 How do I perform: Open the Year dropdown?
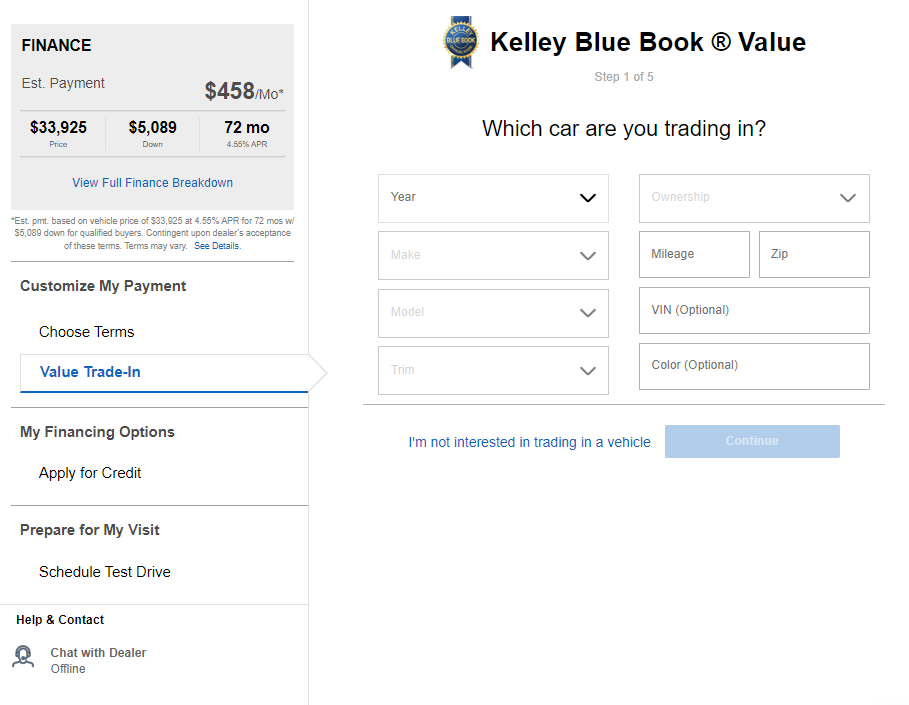(x=493, y=198)
